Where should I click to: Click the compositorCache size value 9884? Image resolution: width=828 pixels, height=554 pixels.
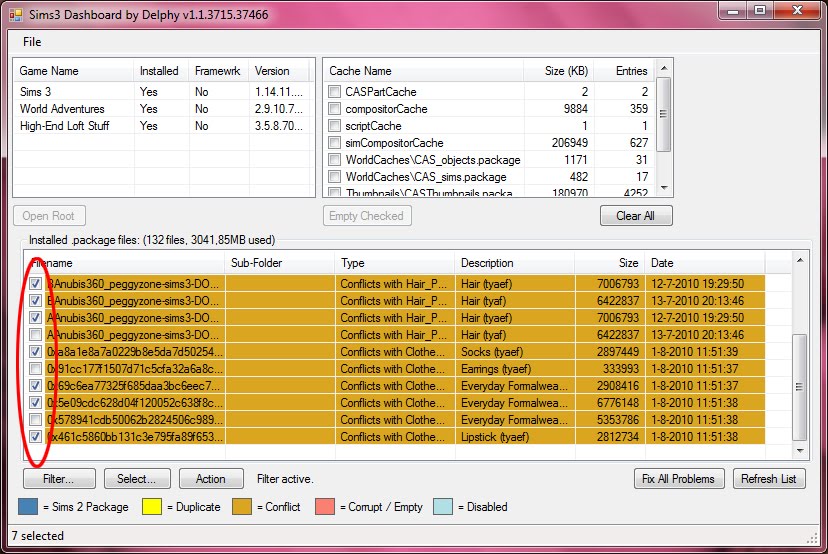pos(576,109)
